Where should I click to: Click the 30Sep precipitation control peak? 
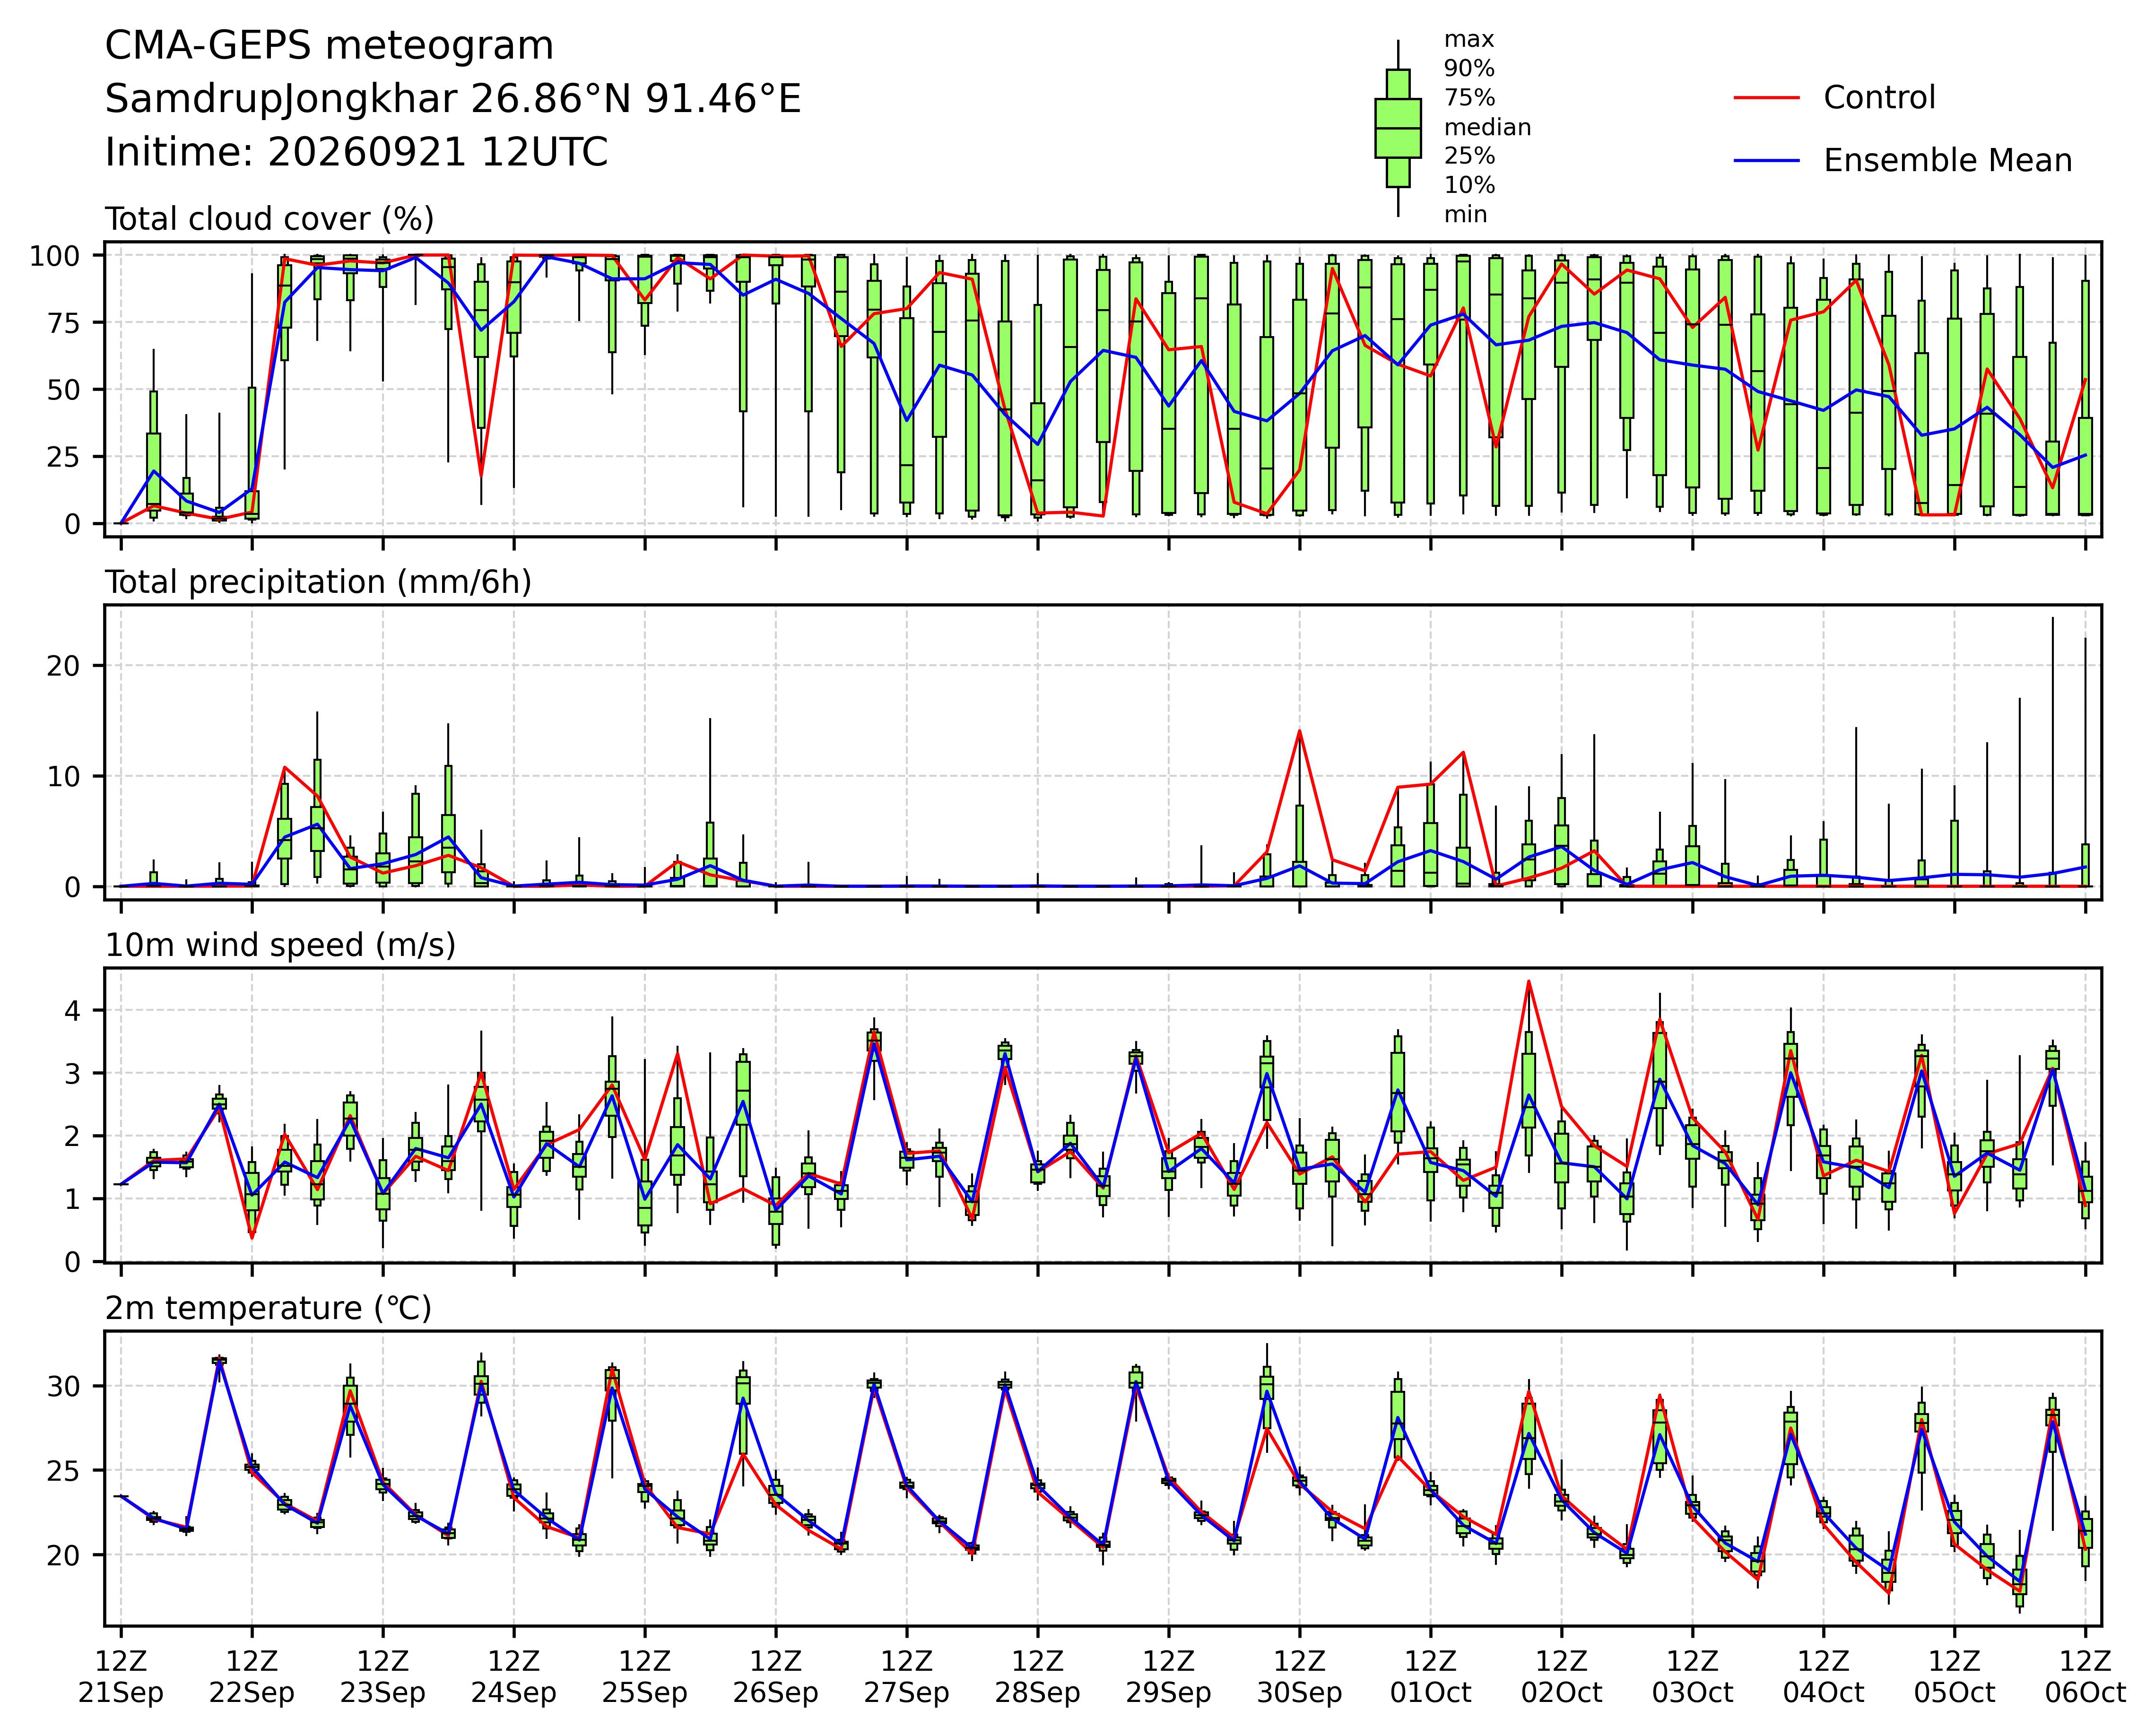click(1299, 730)
